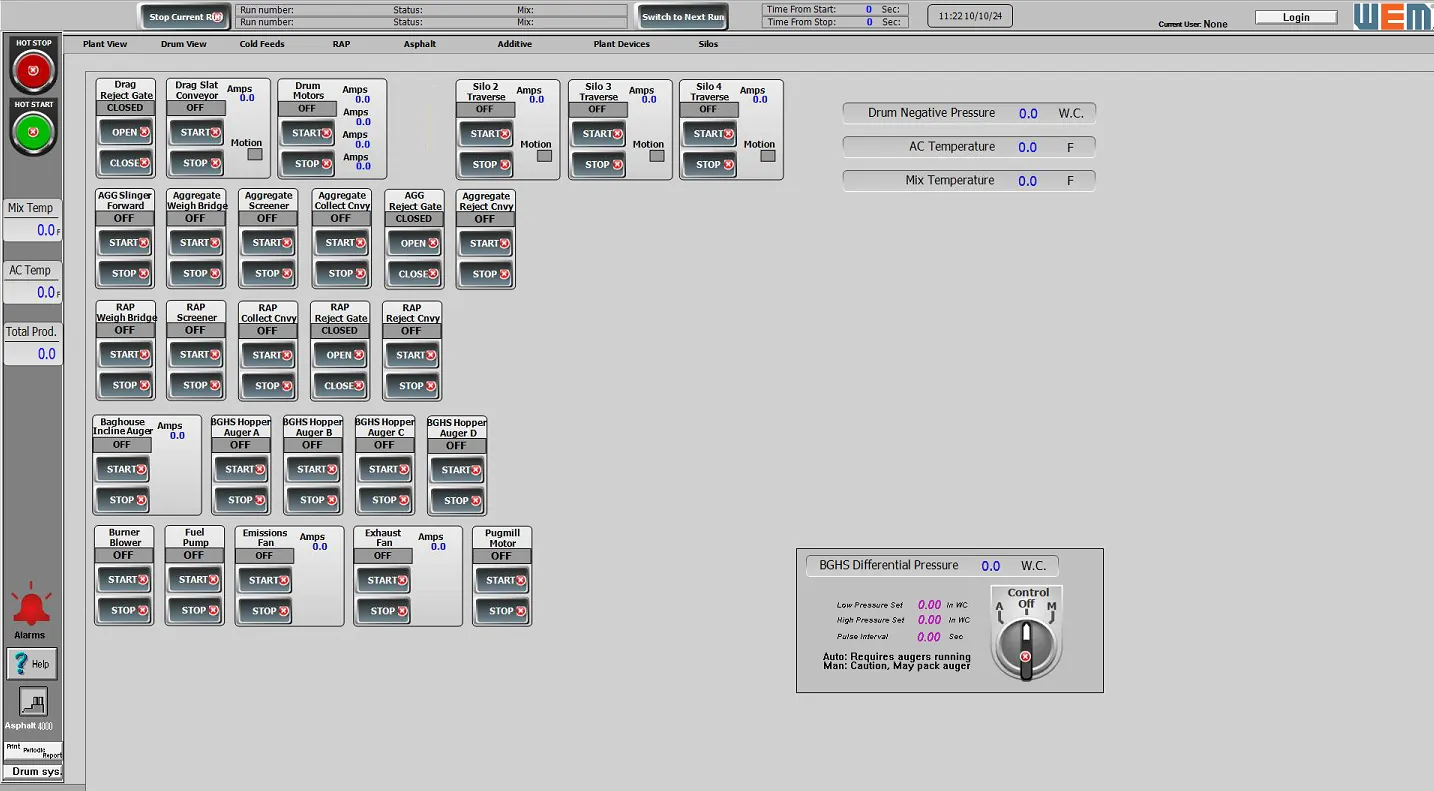The width and height of the screenshot is (1434, 791).
Task: Click the Help question mark button
Action: click(32, 664)
